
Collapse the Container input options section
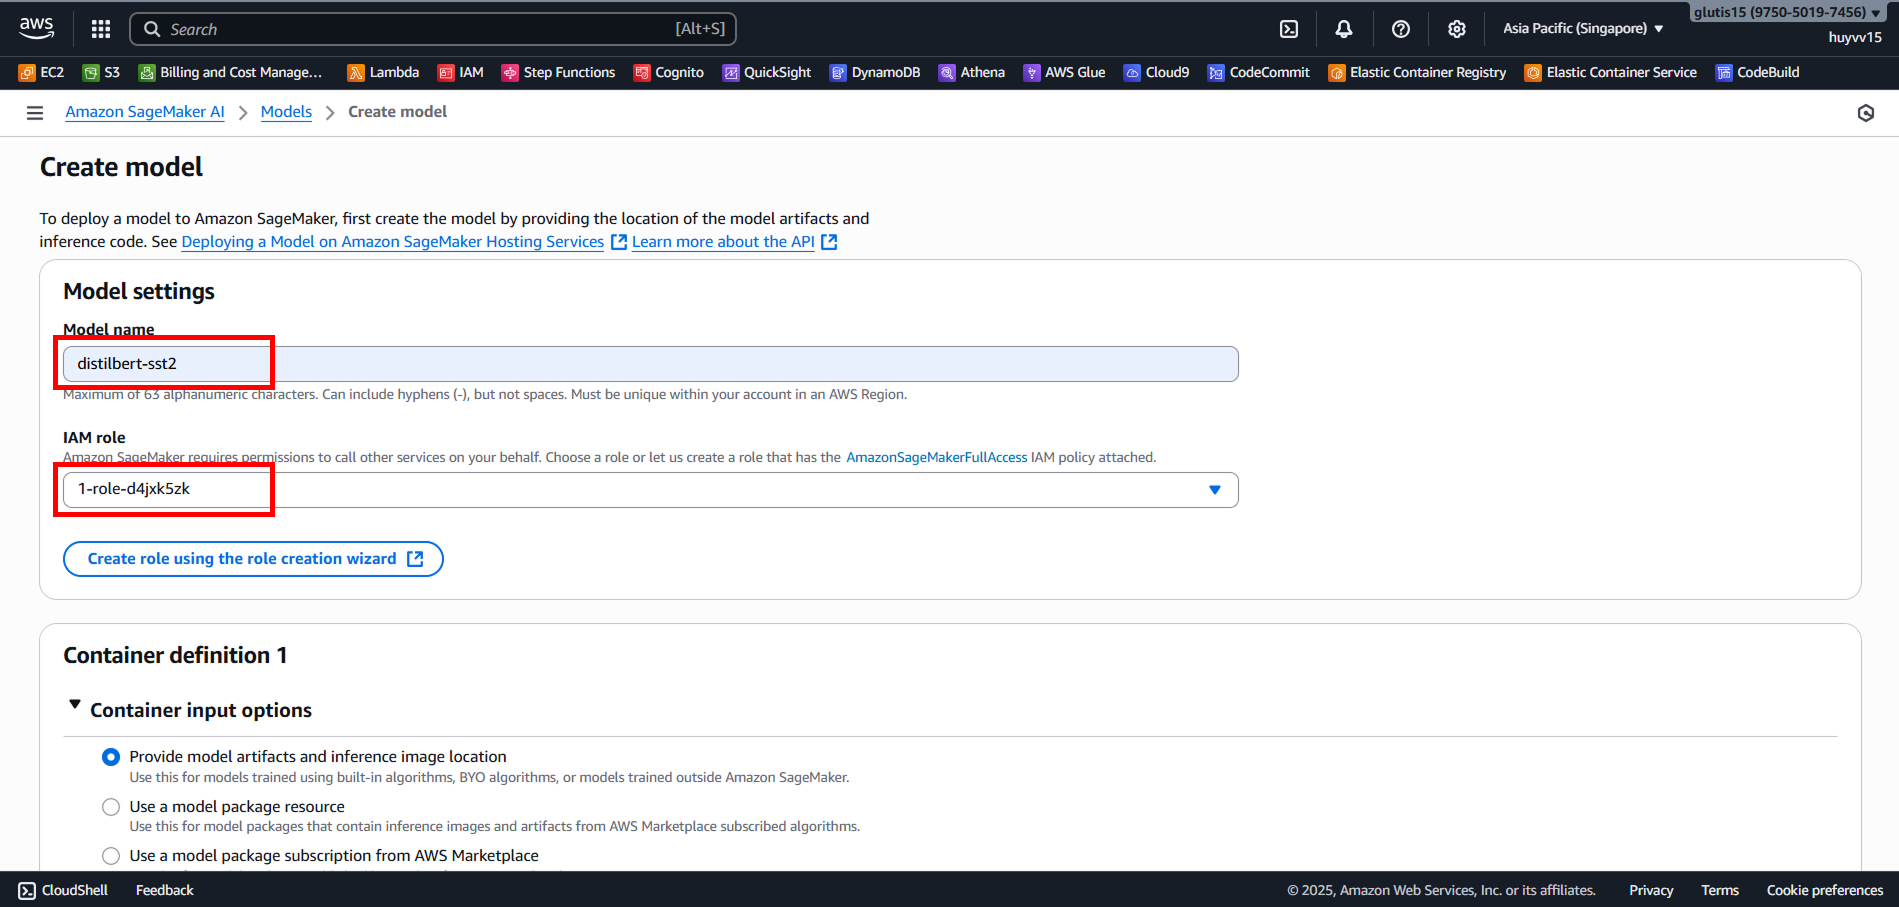[75, 706]
